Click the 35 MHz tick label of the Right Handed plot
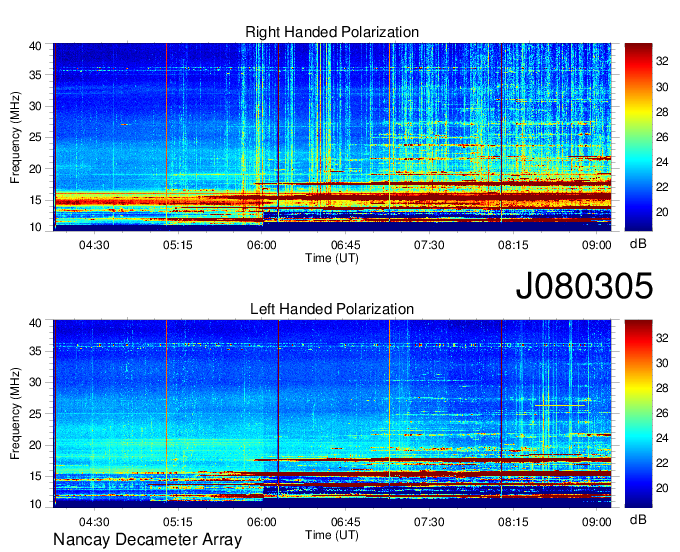 (x=35, y=75)
